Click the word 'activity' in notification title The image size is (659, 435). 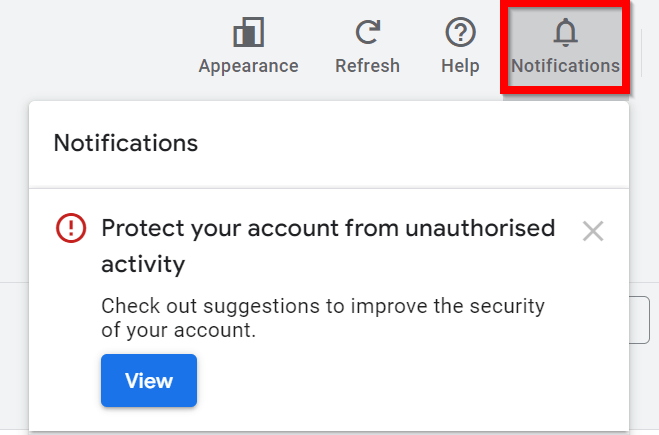tap(143, 264)
